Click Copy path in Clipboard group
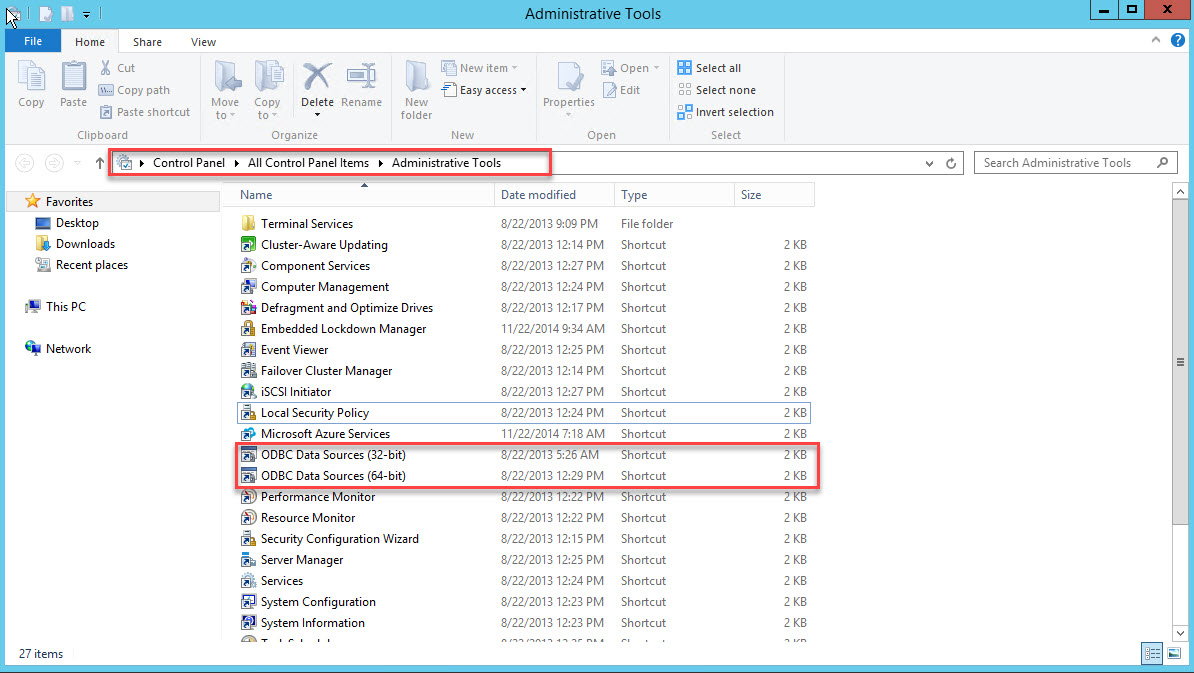This screenshot has height=673, width=1194. pyautogui.click(x=135, y=90)
